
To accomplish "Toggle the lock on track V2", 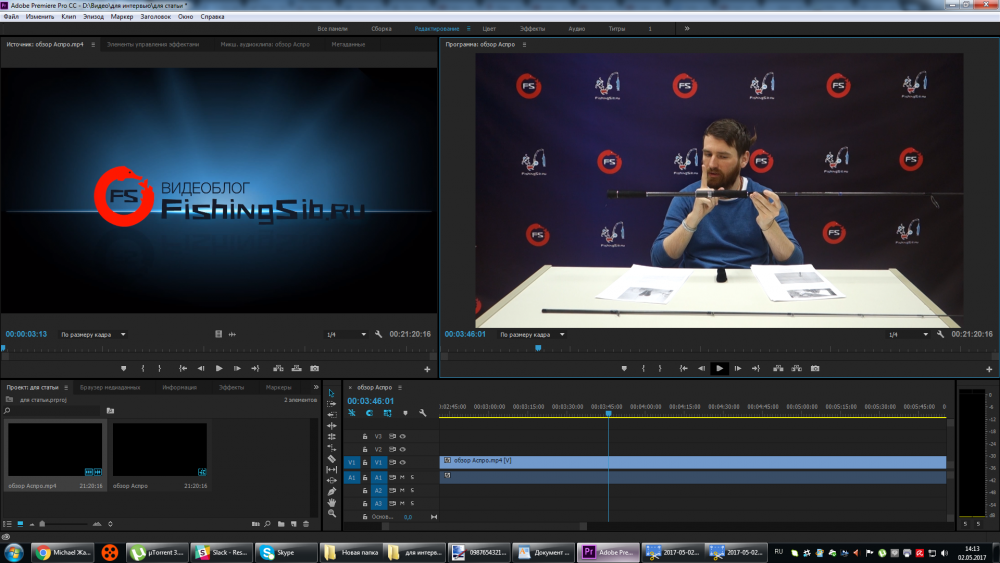I will coord(366,450).
